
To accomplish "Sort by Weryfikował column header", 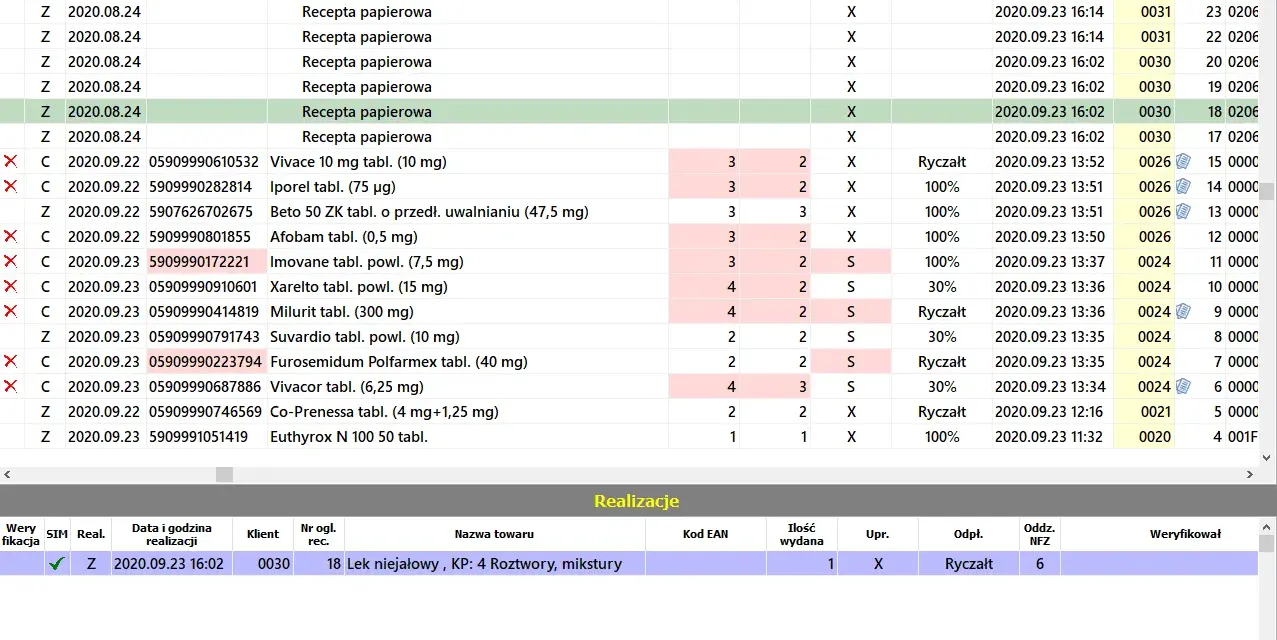I will pyautogui.click(x=1159, y=534).
